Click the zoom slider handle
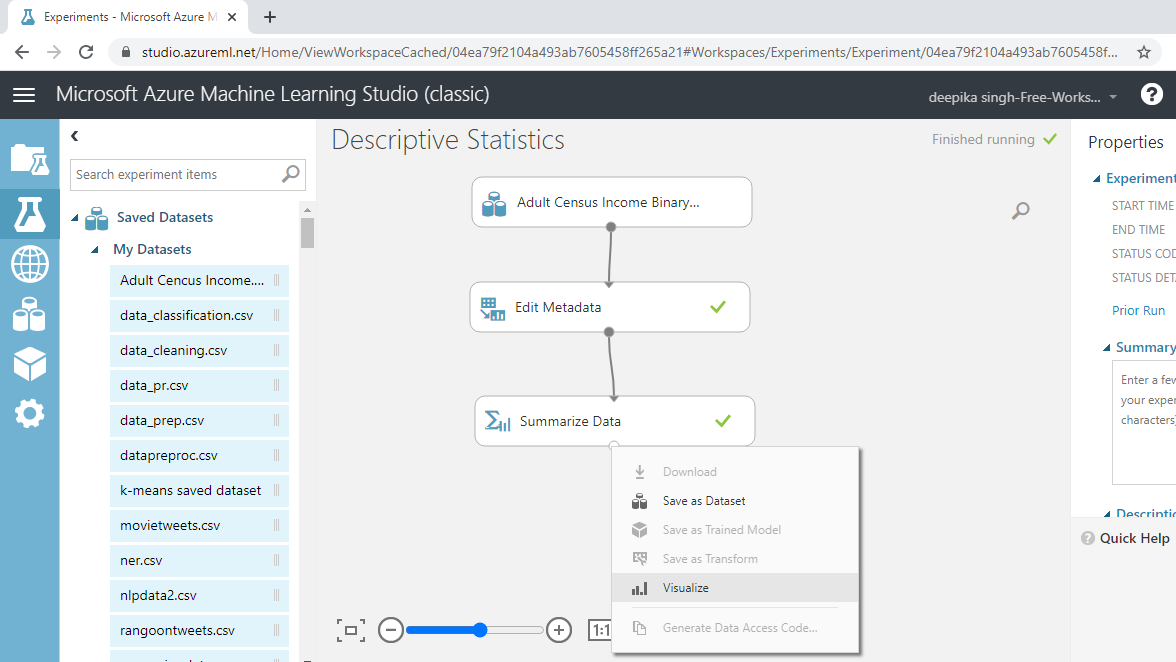The width and height of the screenshot is (1176, 662). (x=480, y=631)
